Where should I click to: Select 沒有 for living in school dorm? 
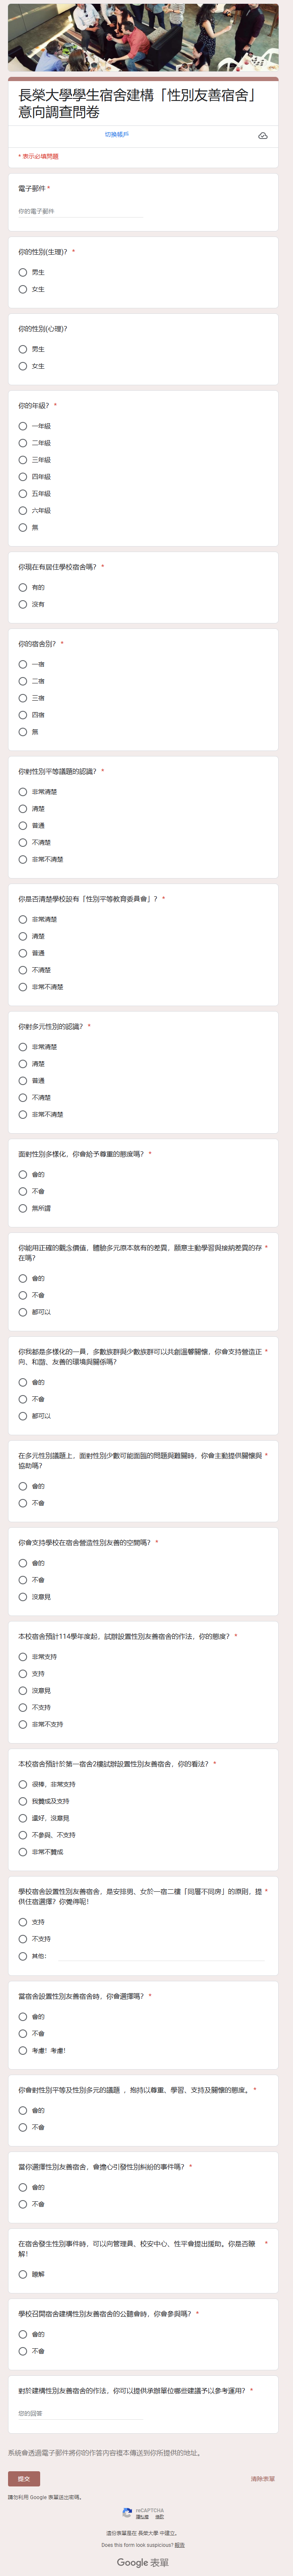[x=23, y=604]
